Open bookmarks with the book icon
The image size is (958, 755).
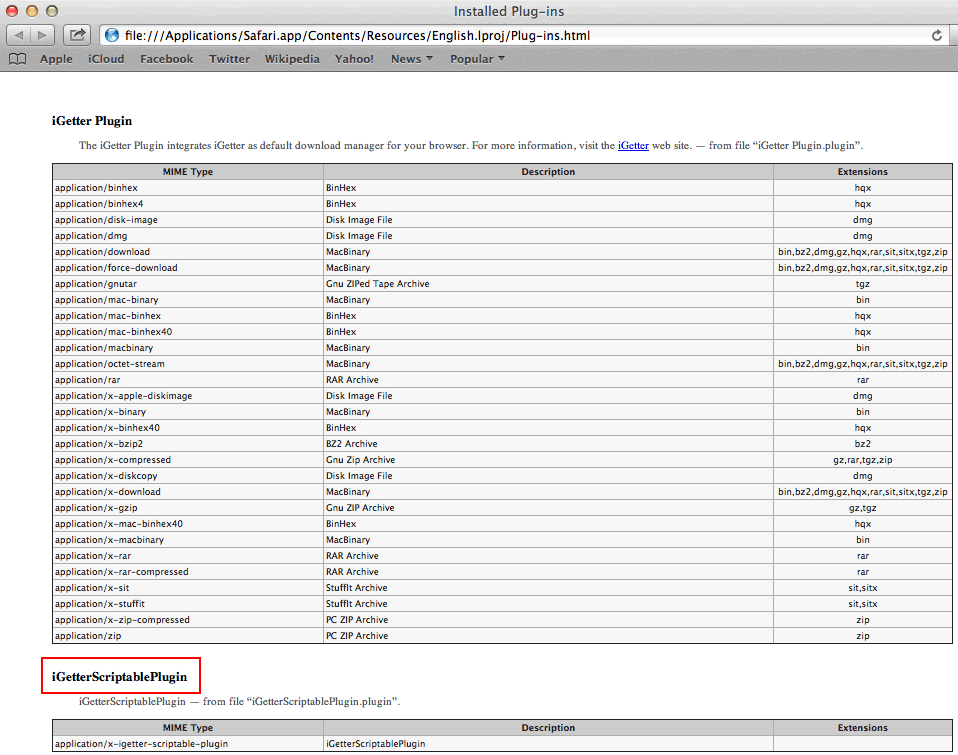click(17, 59)
